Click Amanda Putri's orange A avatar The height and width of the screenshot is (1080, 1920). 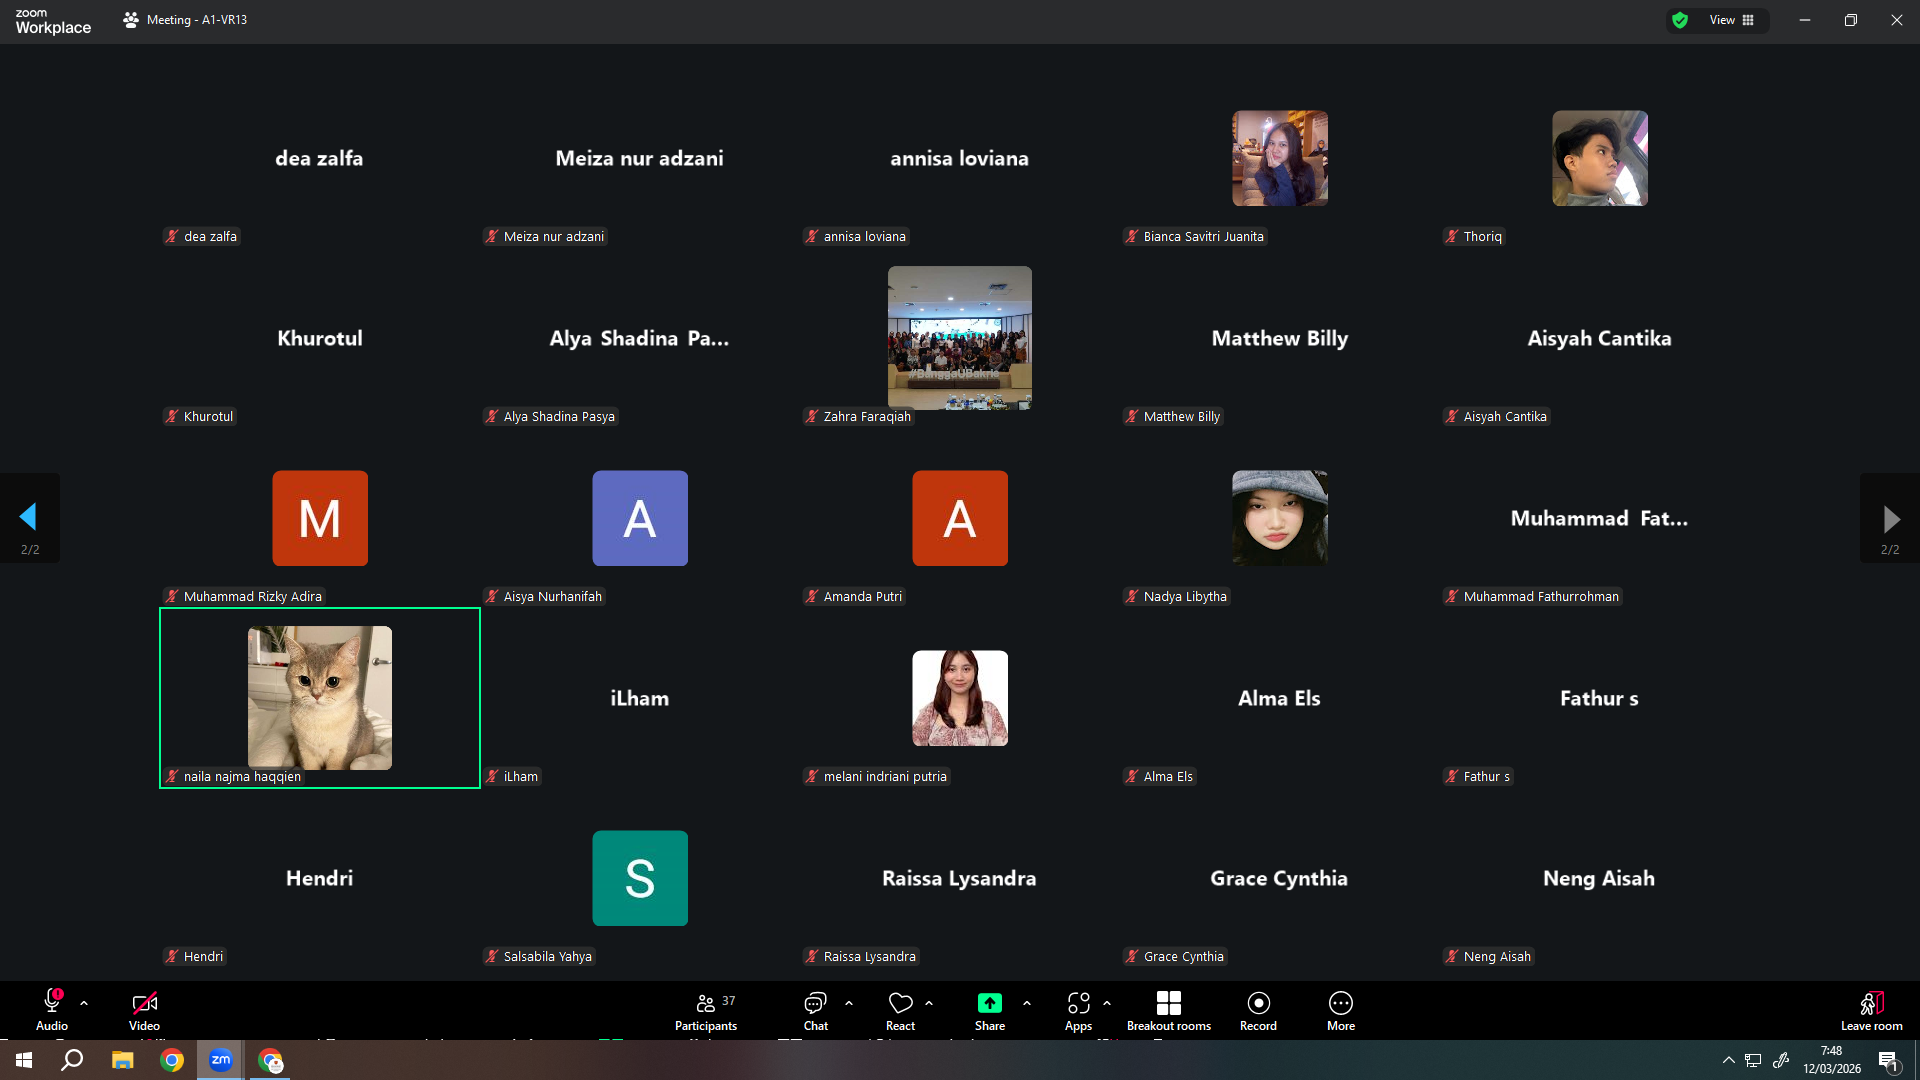pos(960,518)
